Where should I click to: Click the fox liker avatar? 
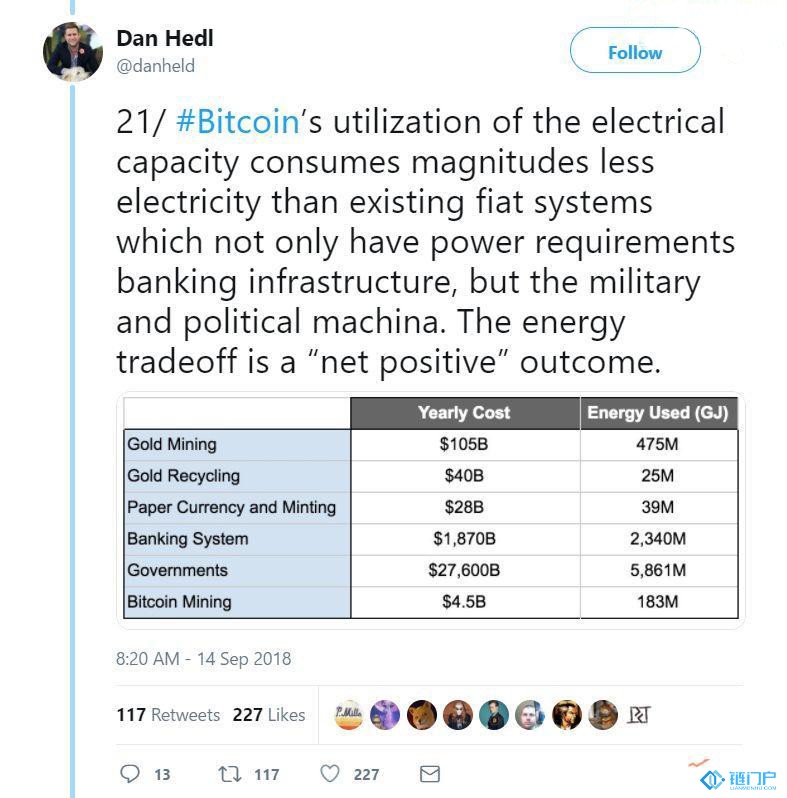point(421,715)
